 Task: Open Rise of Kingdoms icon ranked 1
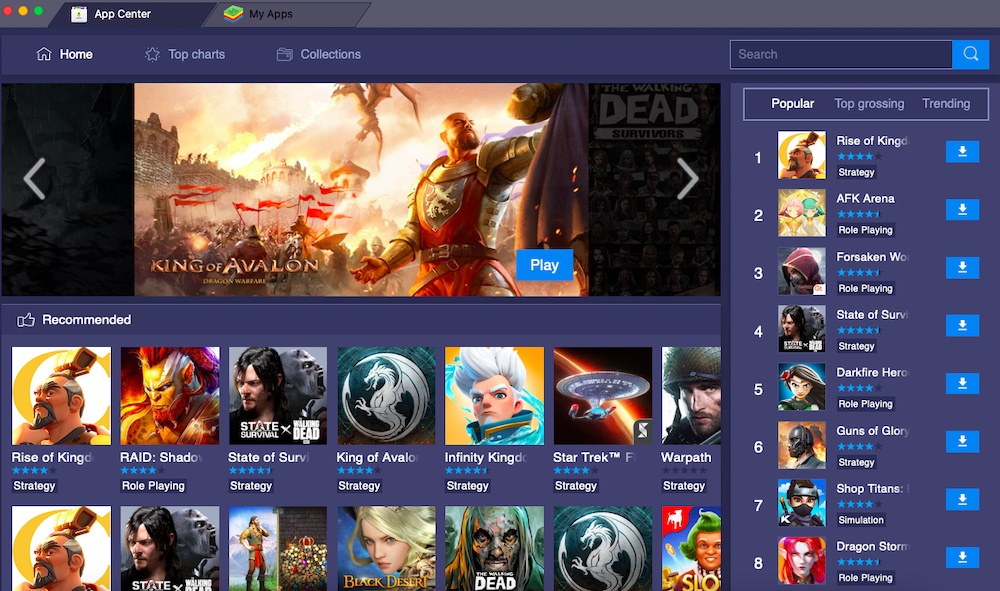pyautogui.click(x=802, y=155)
